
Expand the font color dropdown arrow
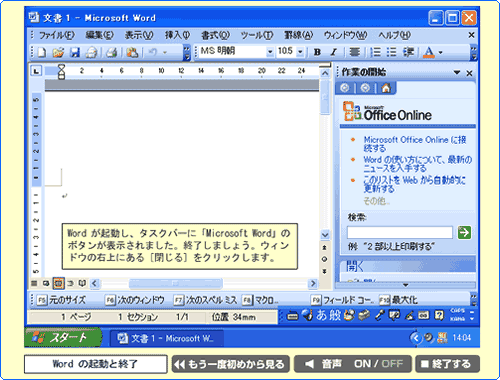[441, 52]
